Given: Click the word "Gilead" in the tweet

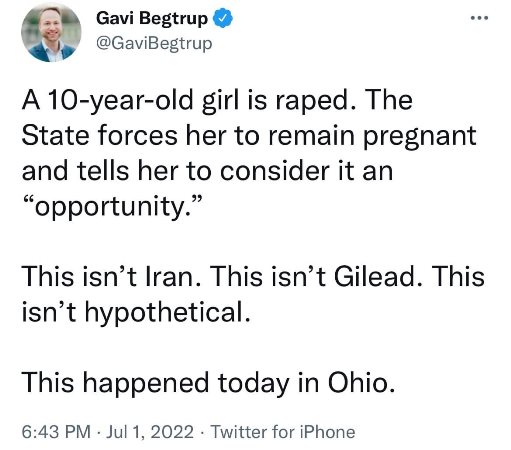Looking at the screenshot, I should (375, 277).
